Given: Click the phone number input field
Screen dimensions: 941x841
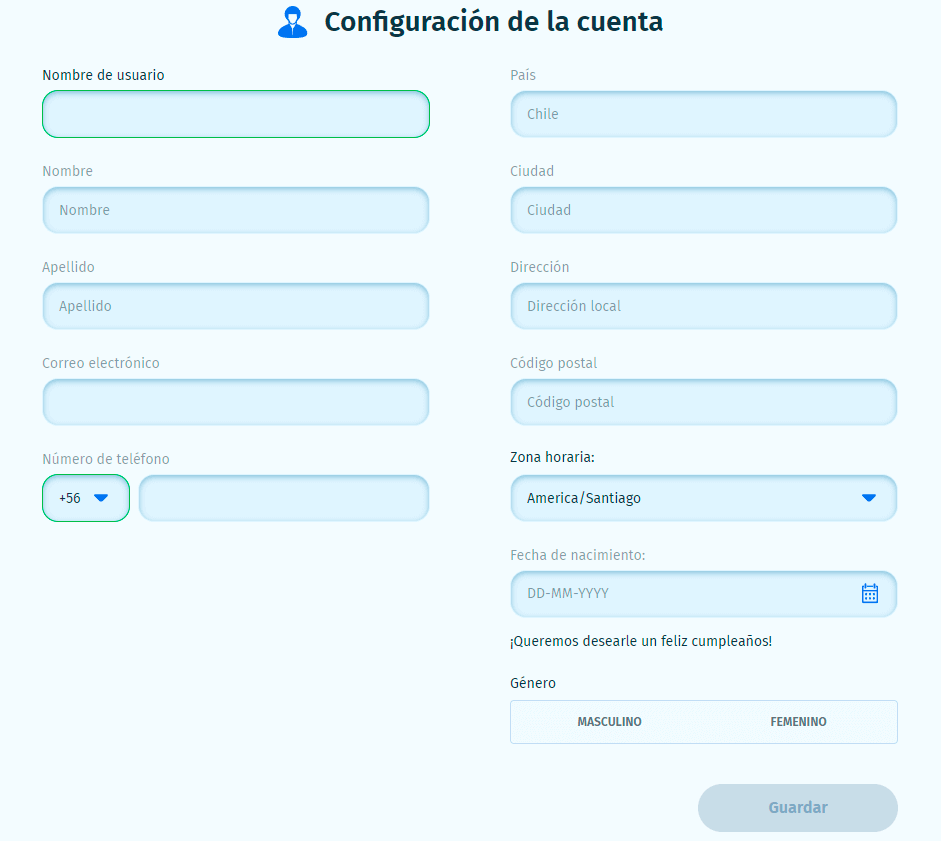Looking at the screenshot, I should click(x=284, y=498).
